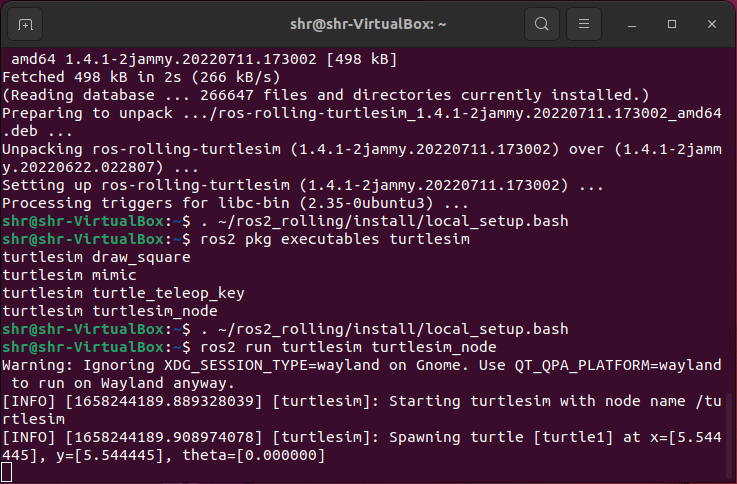This screenshot has width=737, height=484.
Task: Close the terminal window
Action: (712, 24)
